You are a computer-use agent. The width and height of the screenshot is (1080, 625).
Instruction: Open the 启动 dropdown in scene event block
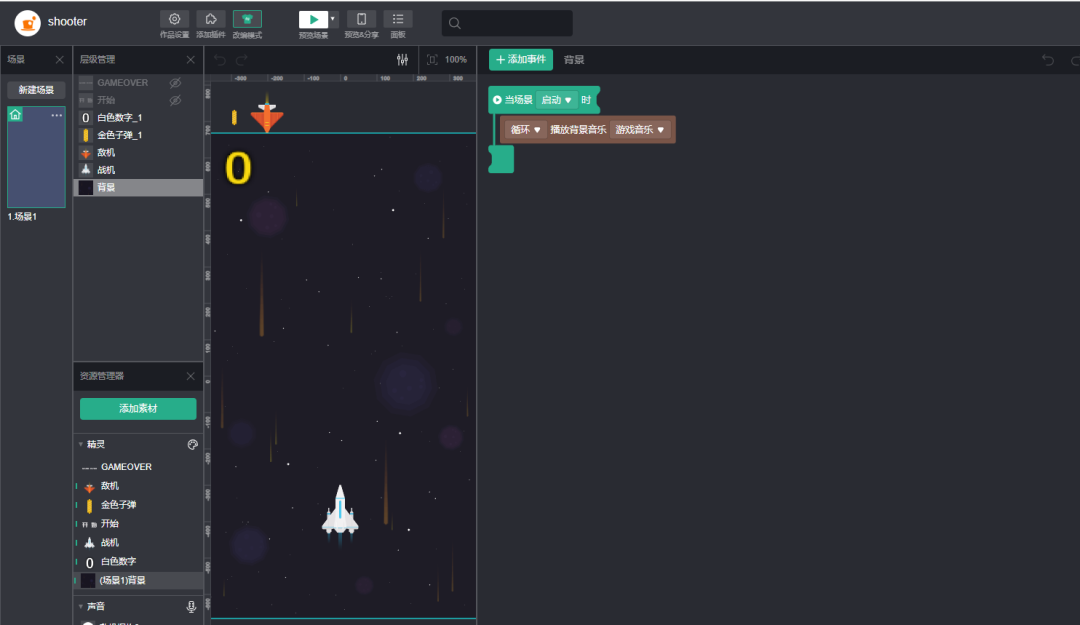click(x=556, y=100)
